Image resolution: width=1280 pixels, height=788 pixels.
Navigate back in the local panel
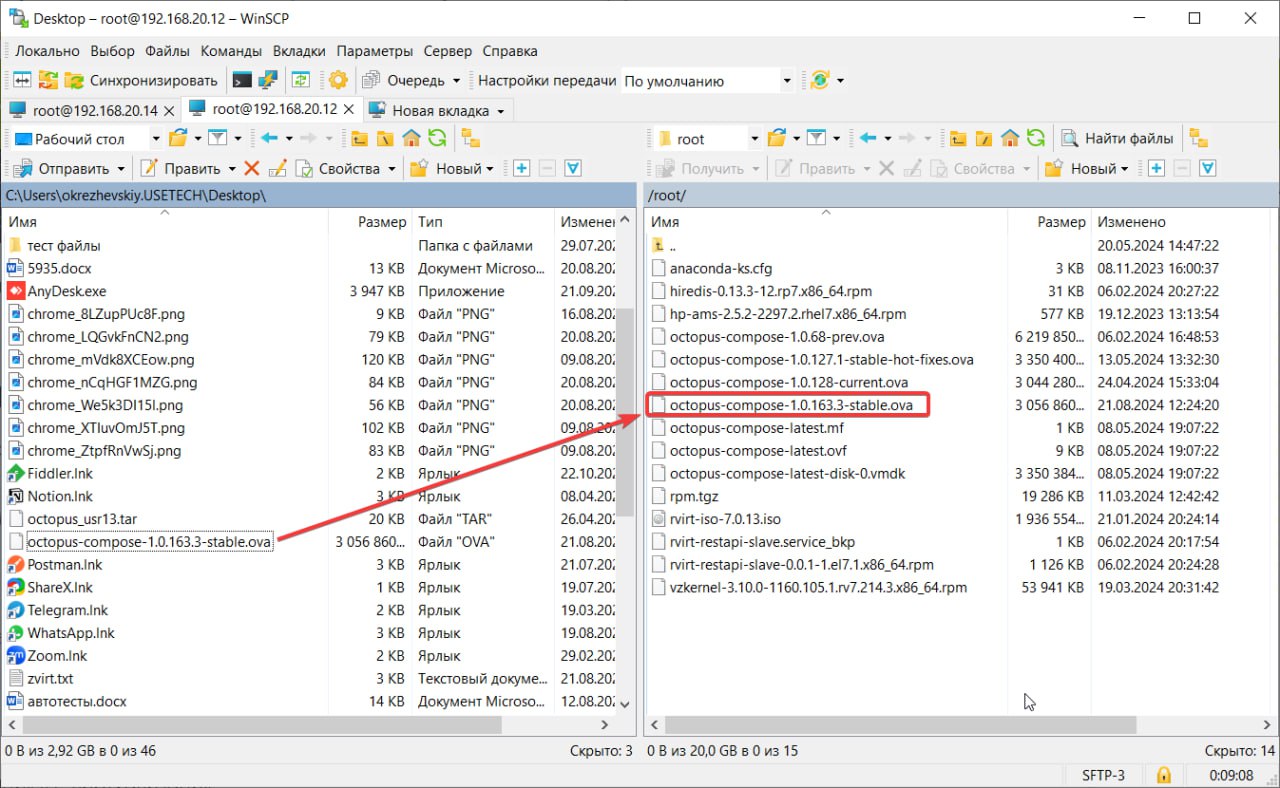268,138
